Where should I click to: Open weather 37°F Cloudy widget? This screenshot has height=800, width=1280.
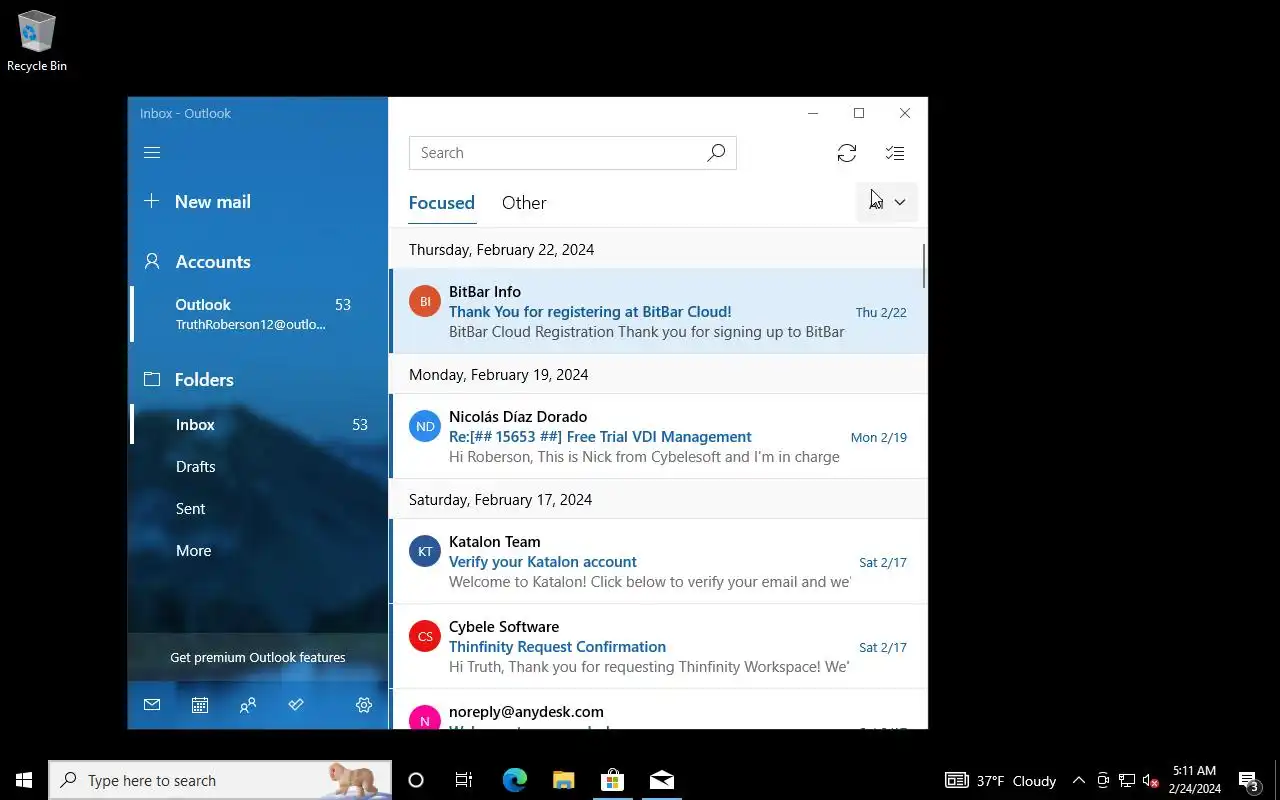pyautogui.click(x=1001, y=780)
